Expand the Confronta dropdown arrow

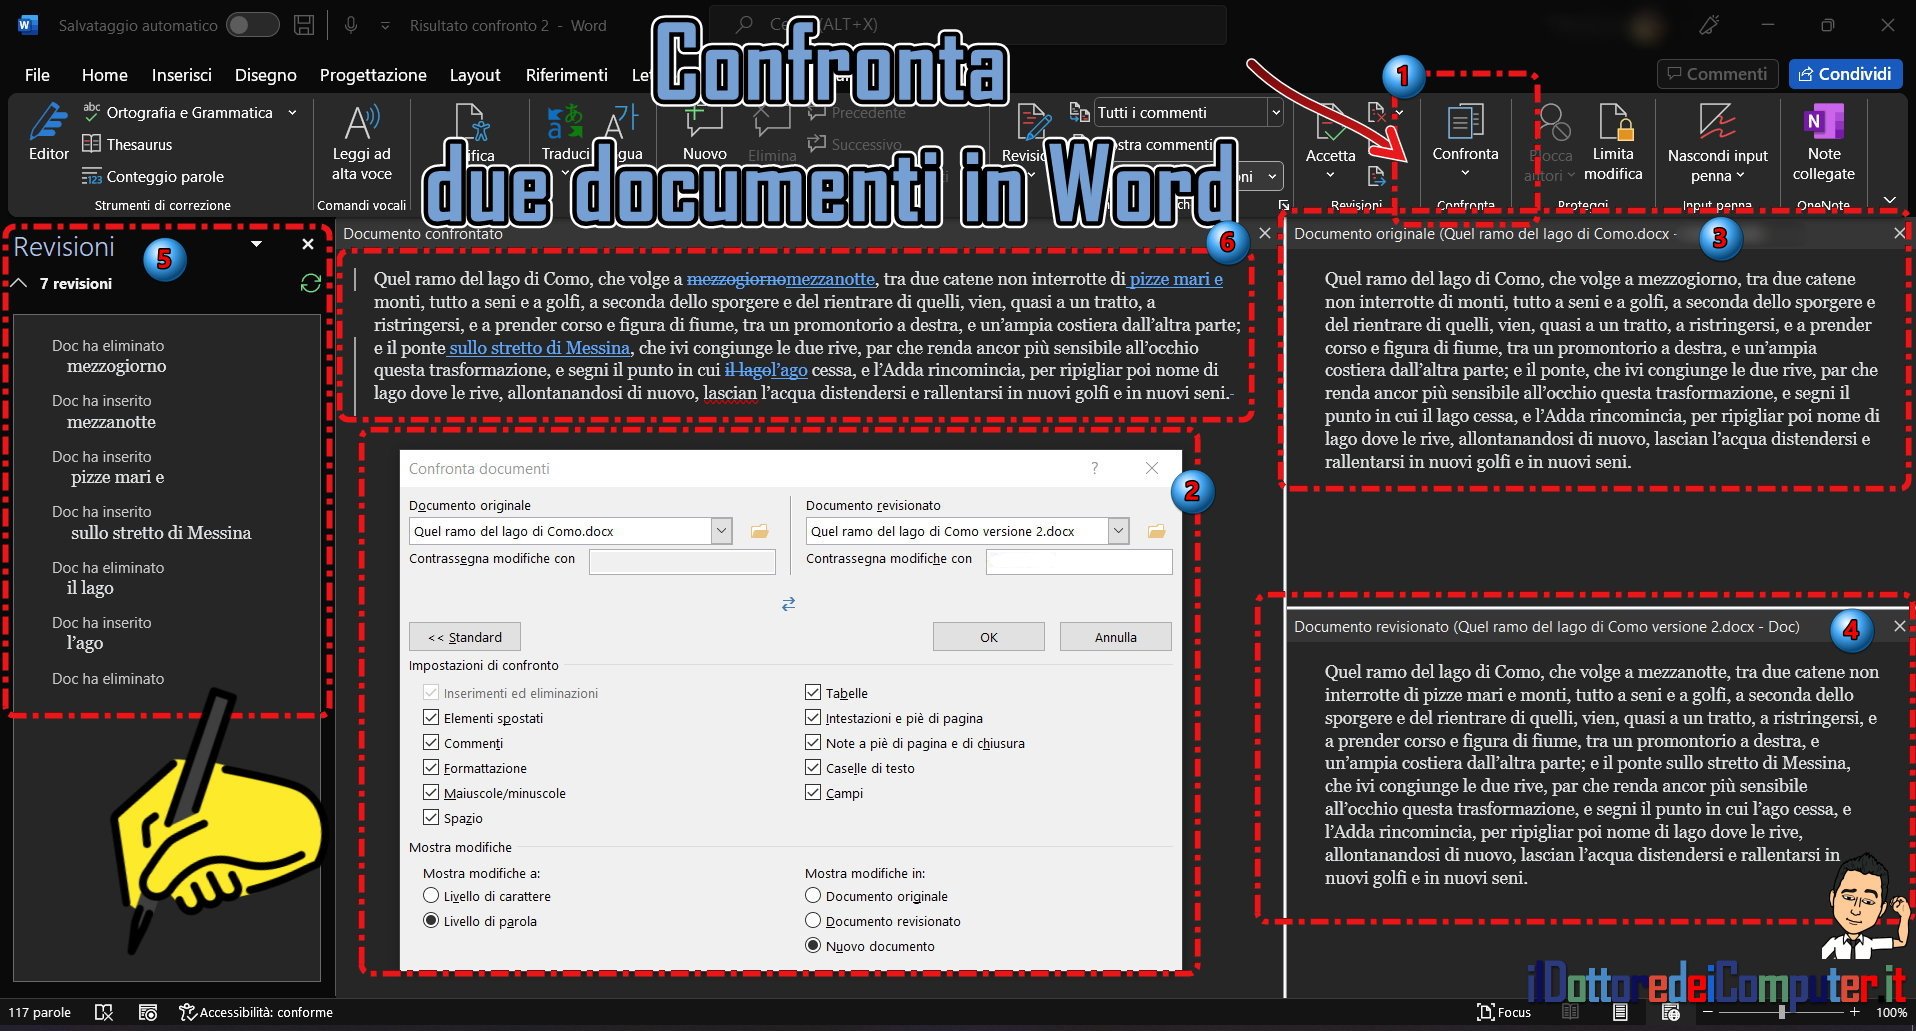(1465, 174)
